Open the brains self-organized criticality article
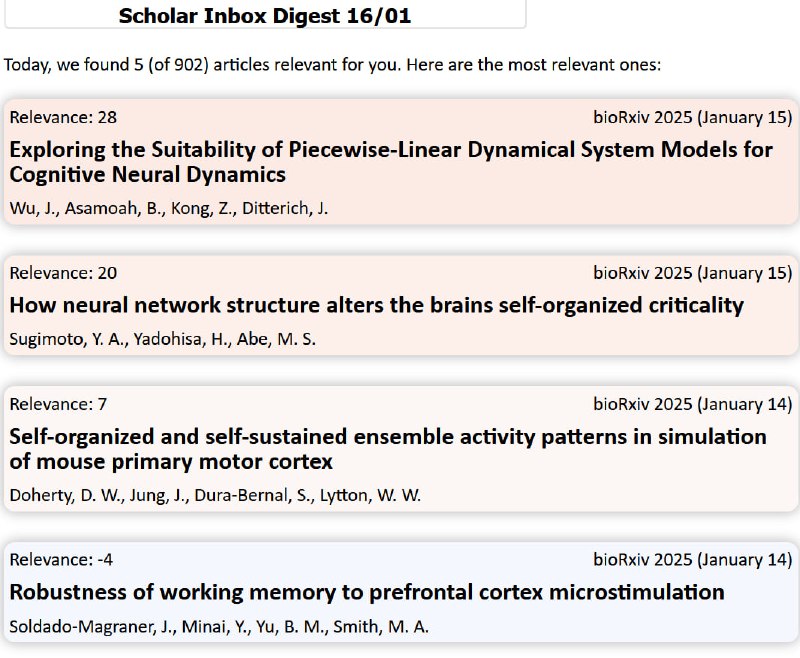The width and height of the screenshot is (800, 658). click(377, 305)
